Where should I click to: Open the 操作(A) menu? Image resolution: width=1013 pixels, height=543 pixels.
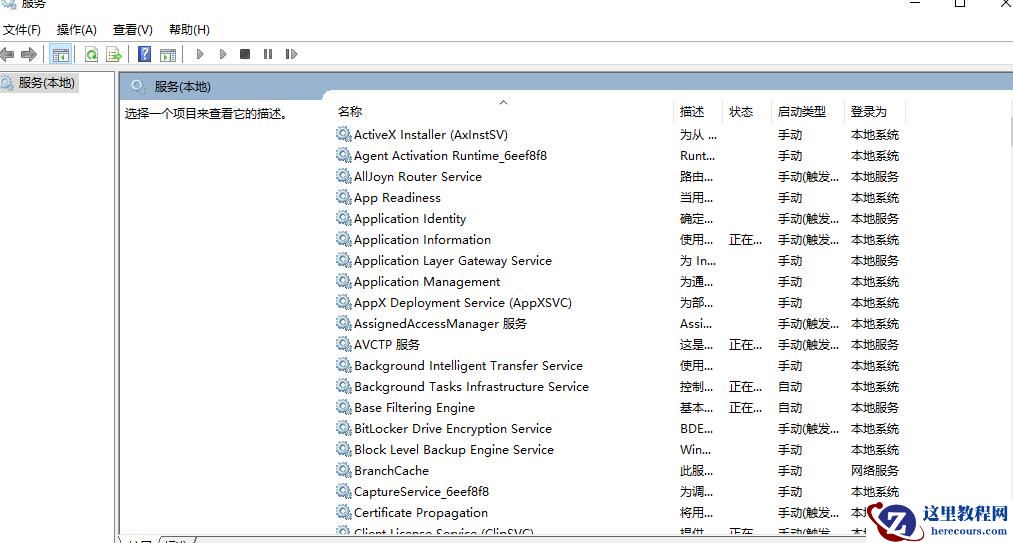point(76,30)
